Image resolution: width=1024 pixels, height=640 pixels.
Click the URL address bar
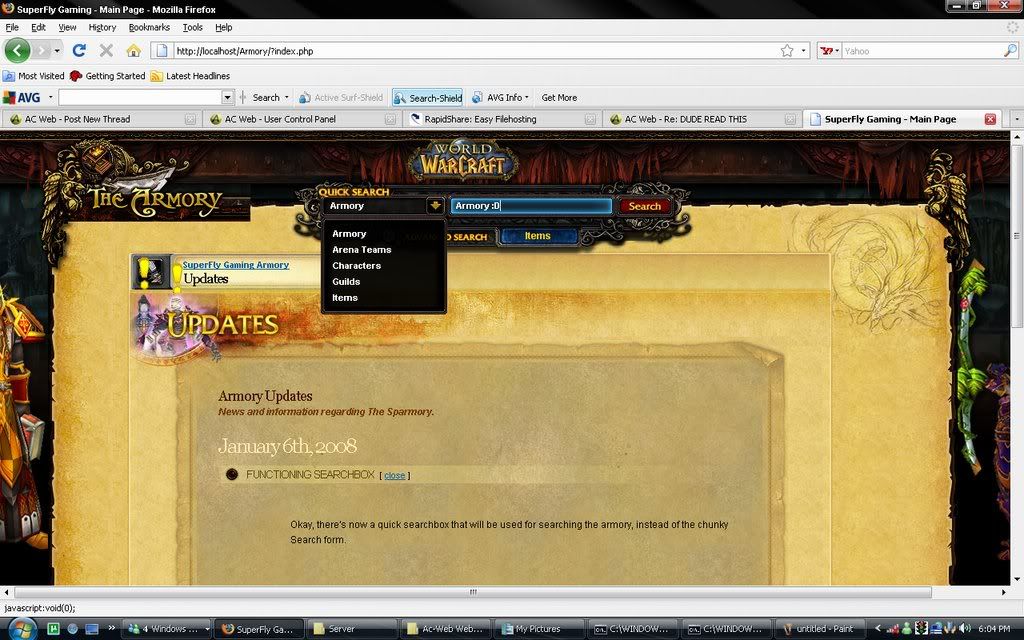click(x=477, y=51)
